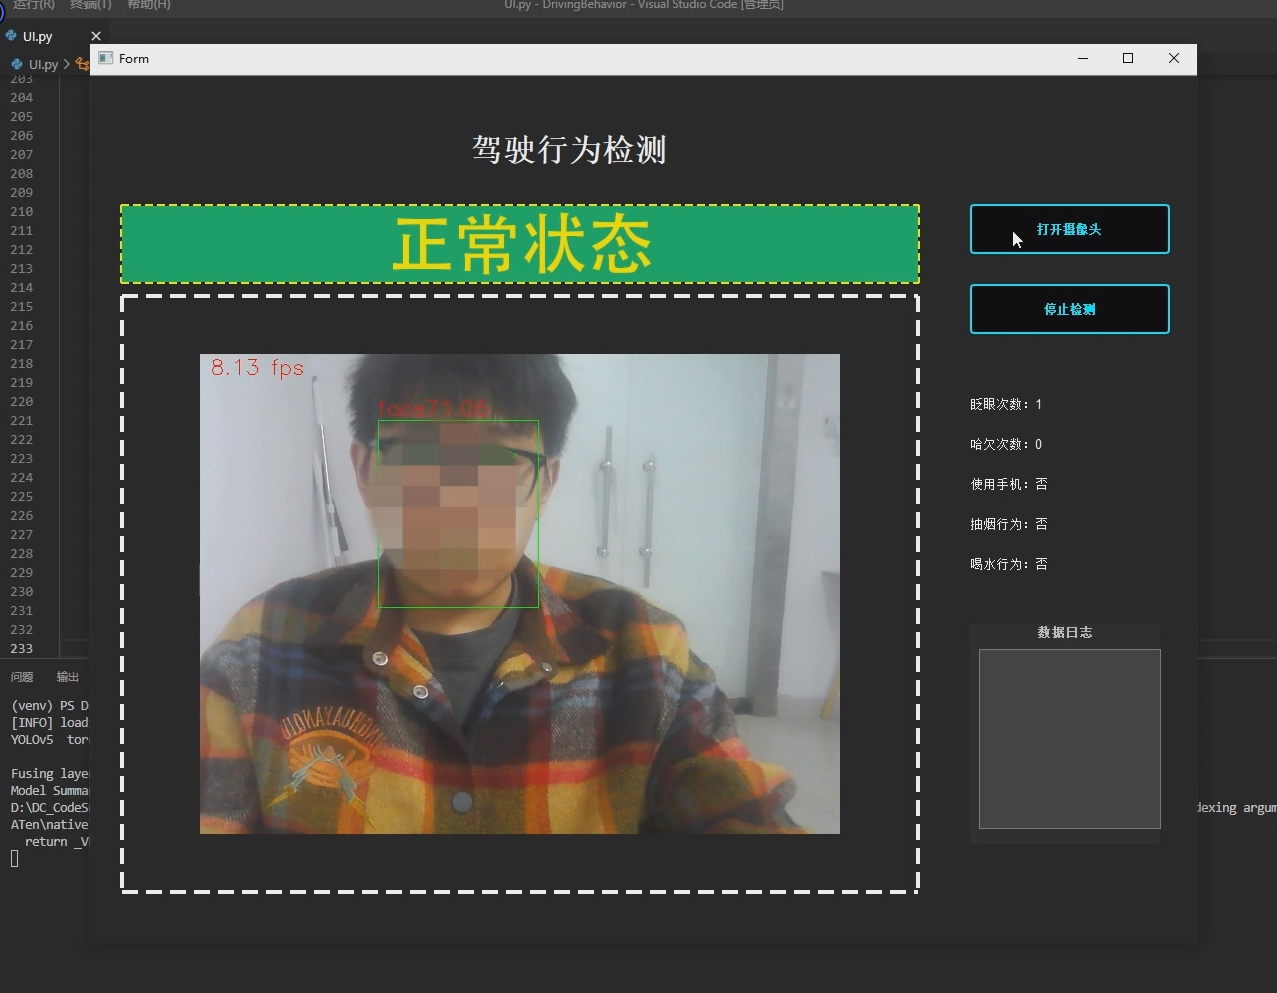Image resolution: width=1277 pixels, height=993 pixels.
Task: Select the UI.py editor tab
Action: pyautogui.click(x=38, y=36)
